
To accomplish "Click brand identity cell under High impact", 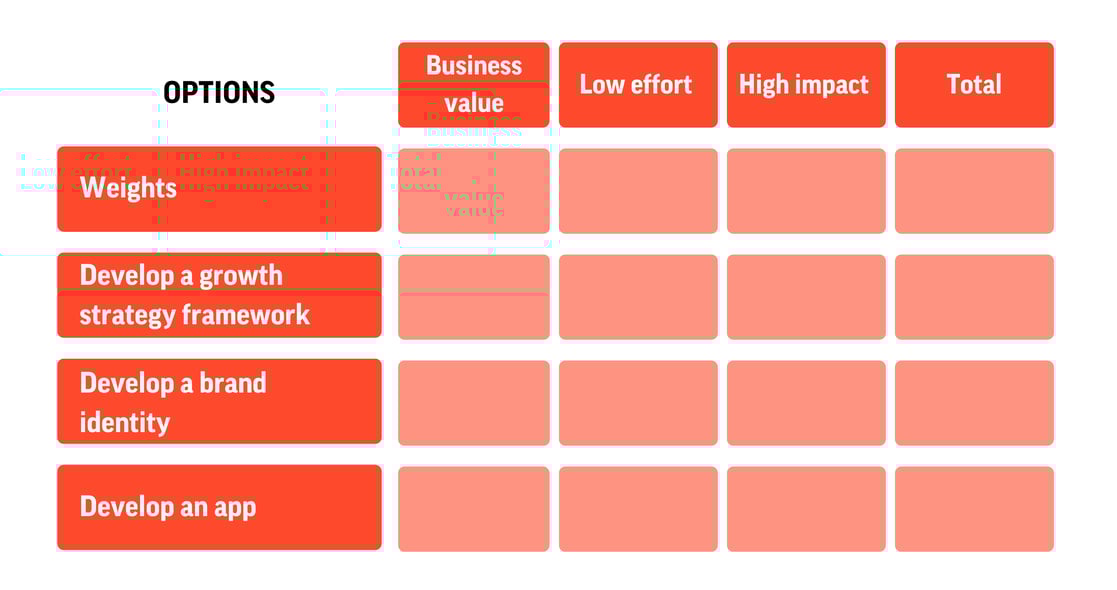I will point(806,403).
